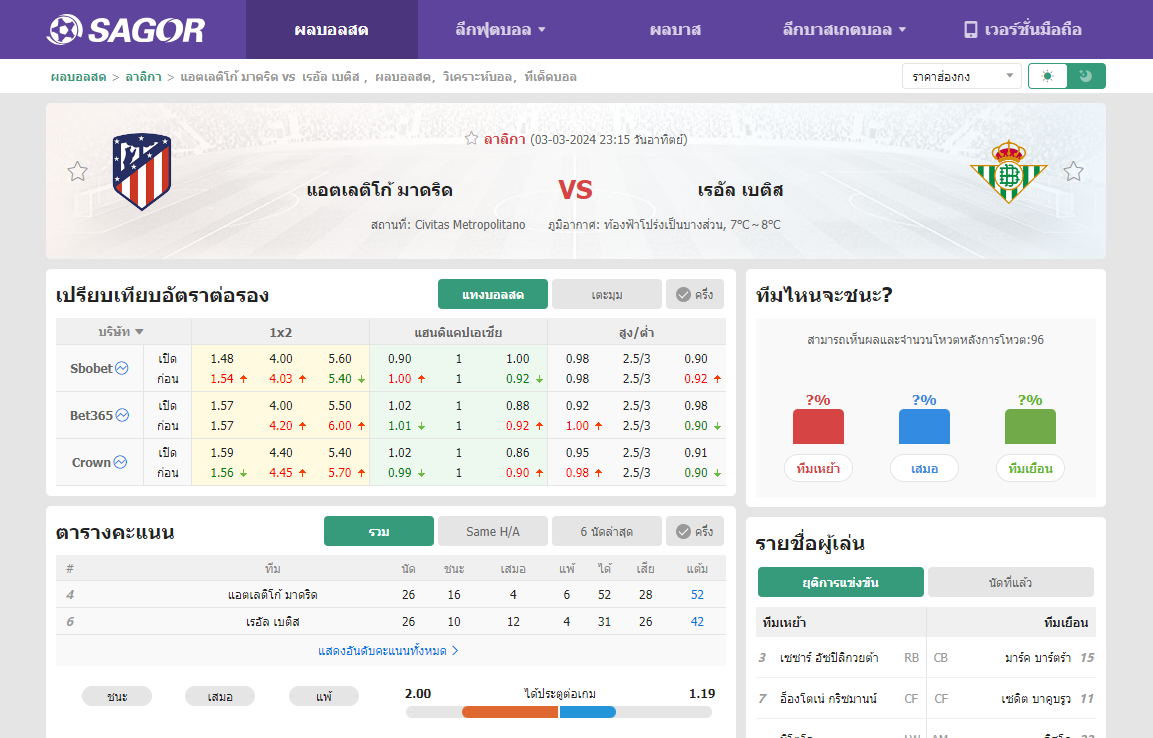Viewport: 1153px width, 738px height.
Task: Select เสมอ filter pill under standings
Action: tap(220, 696)
